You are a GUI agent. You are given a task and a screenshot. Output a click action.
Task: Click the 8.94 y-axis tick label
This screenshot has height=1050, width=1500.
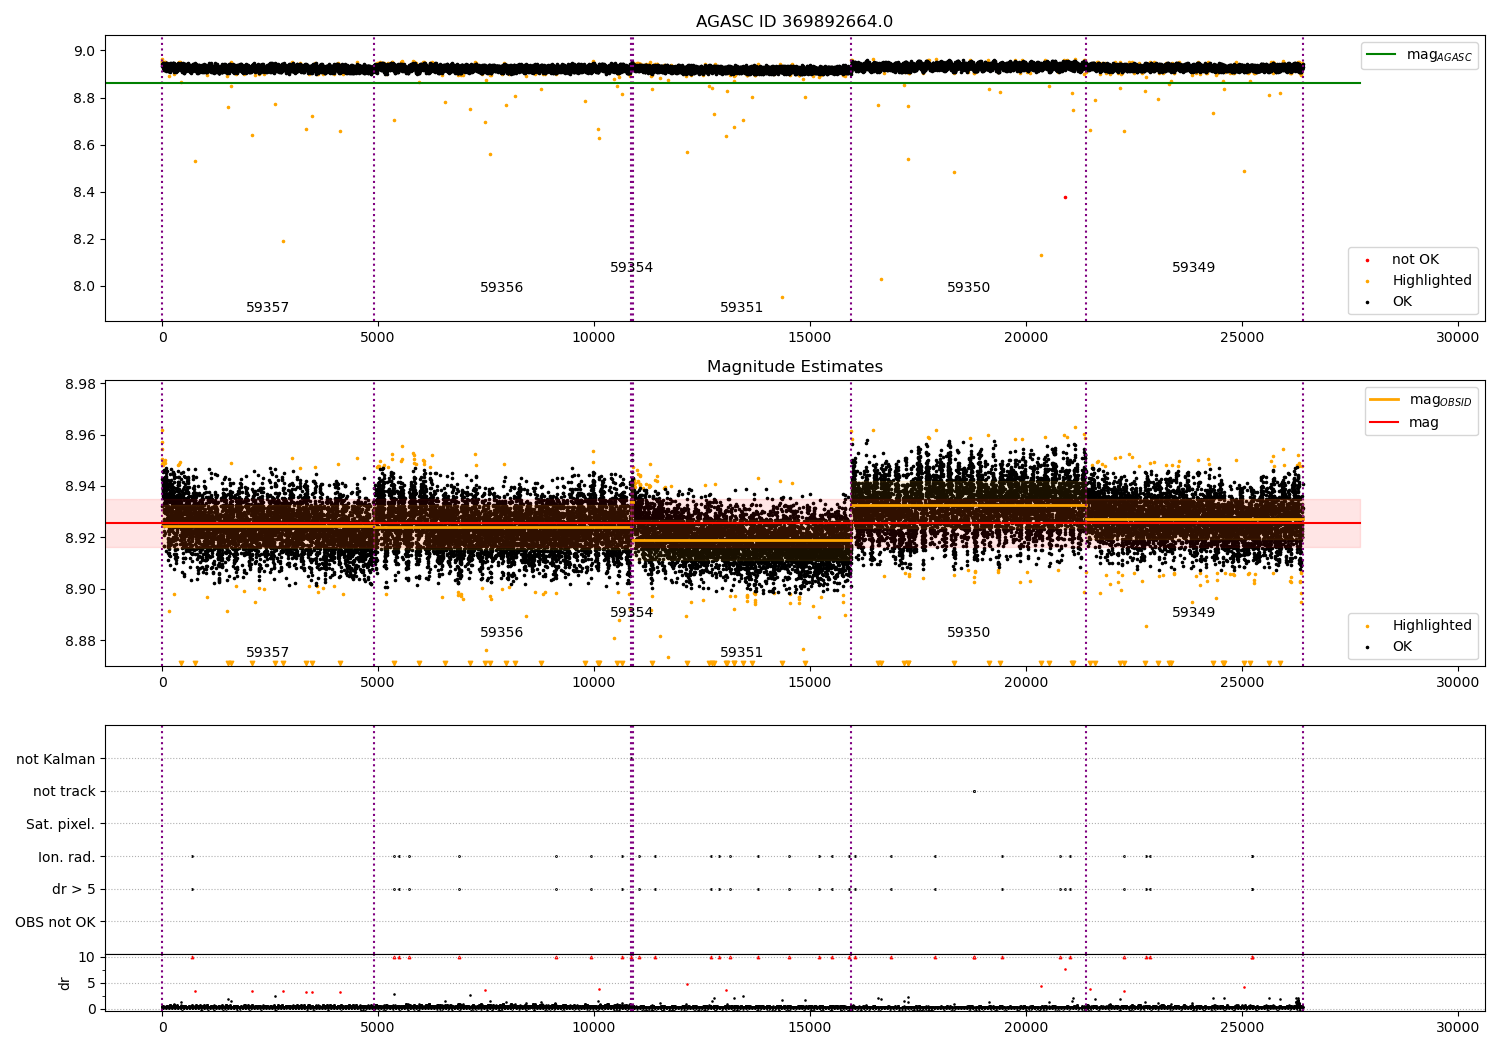pyautogui.click(x=80, y=487)
